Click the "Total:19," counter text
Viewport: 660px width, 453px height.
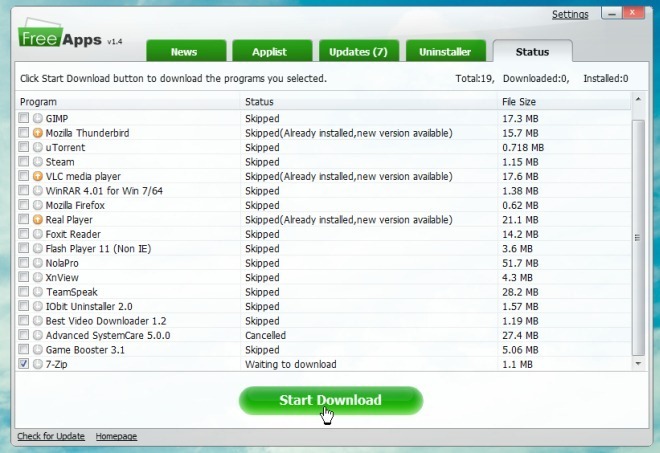(475, 79)
